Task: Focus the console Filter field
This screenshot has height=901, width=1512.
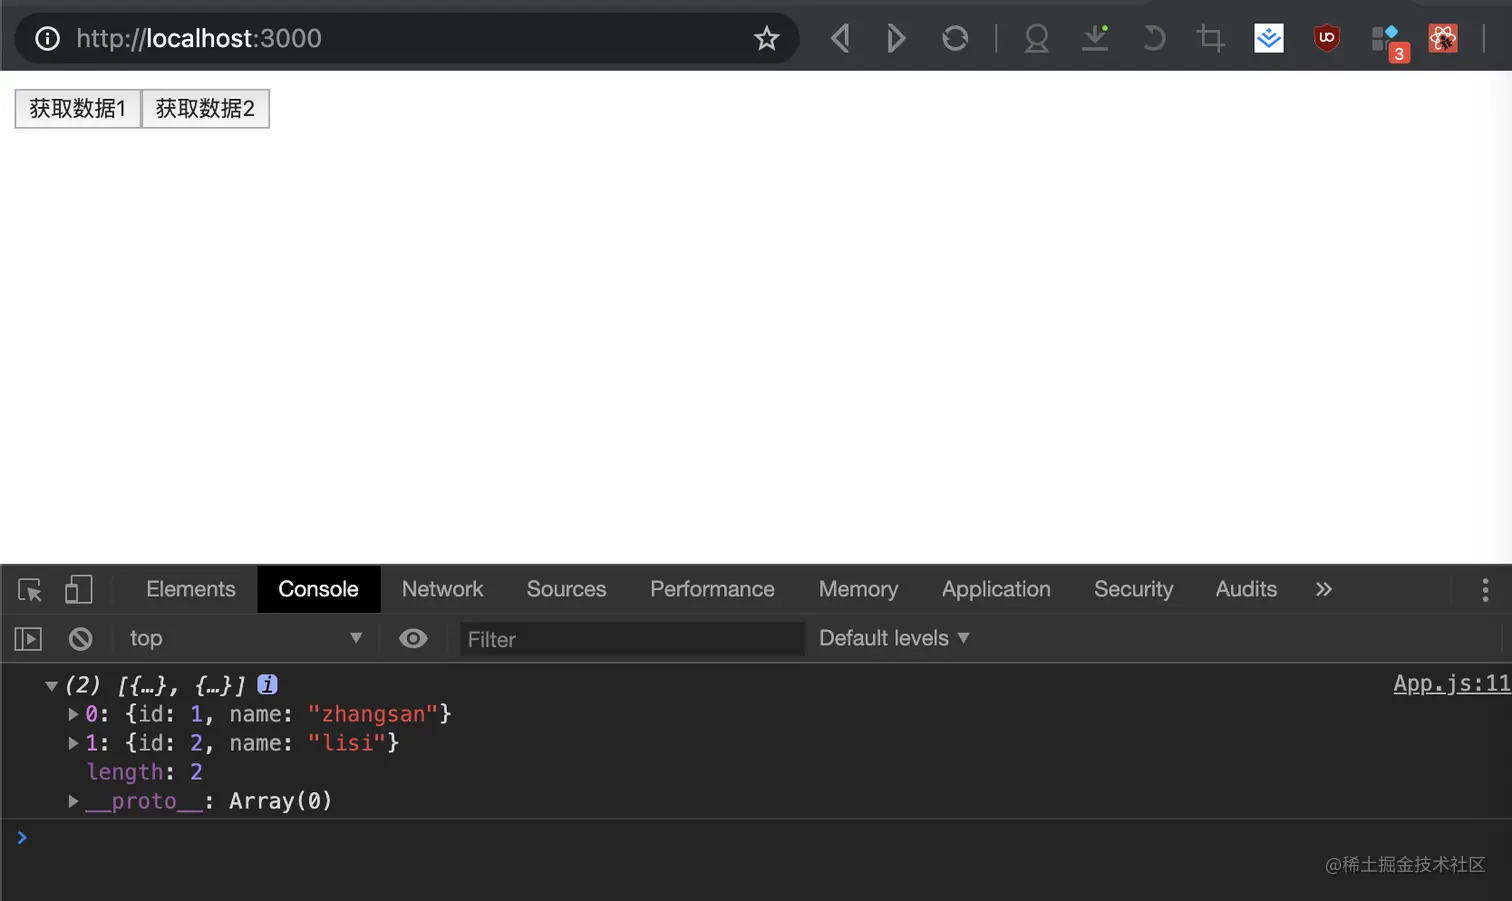Action: [632, 639]
